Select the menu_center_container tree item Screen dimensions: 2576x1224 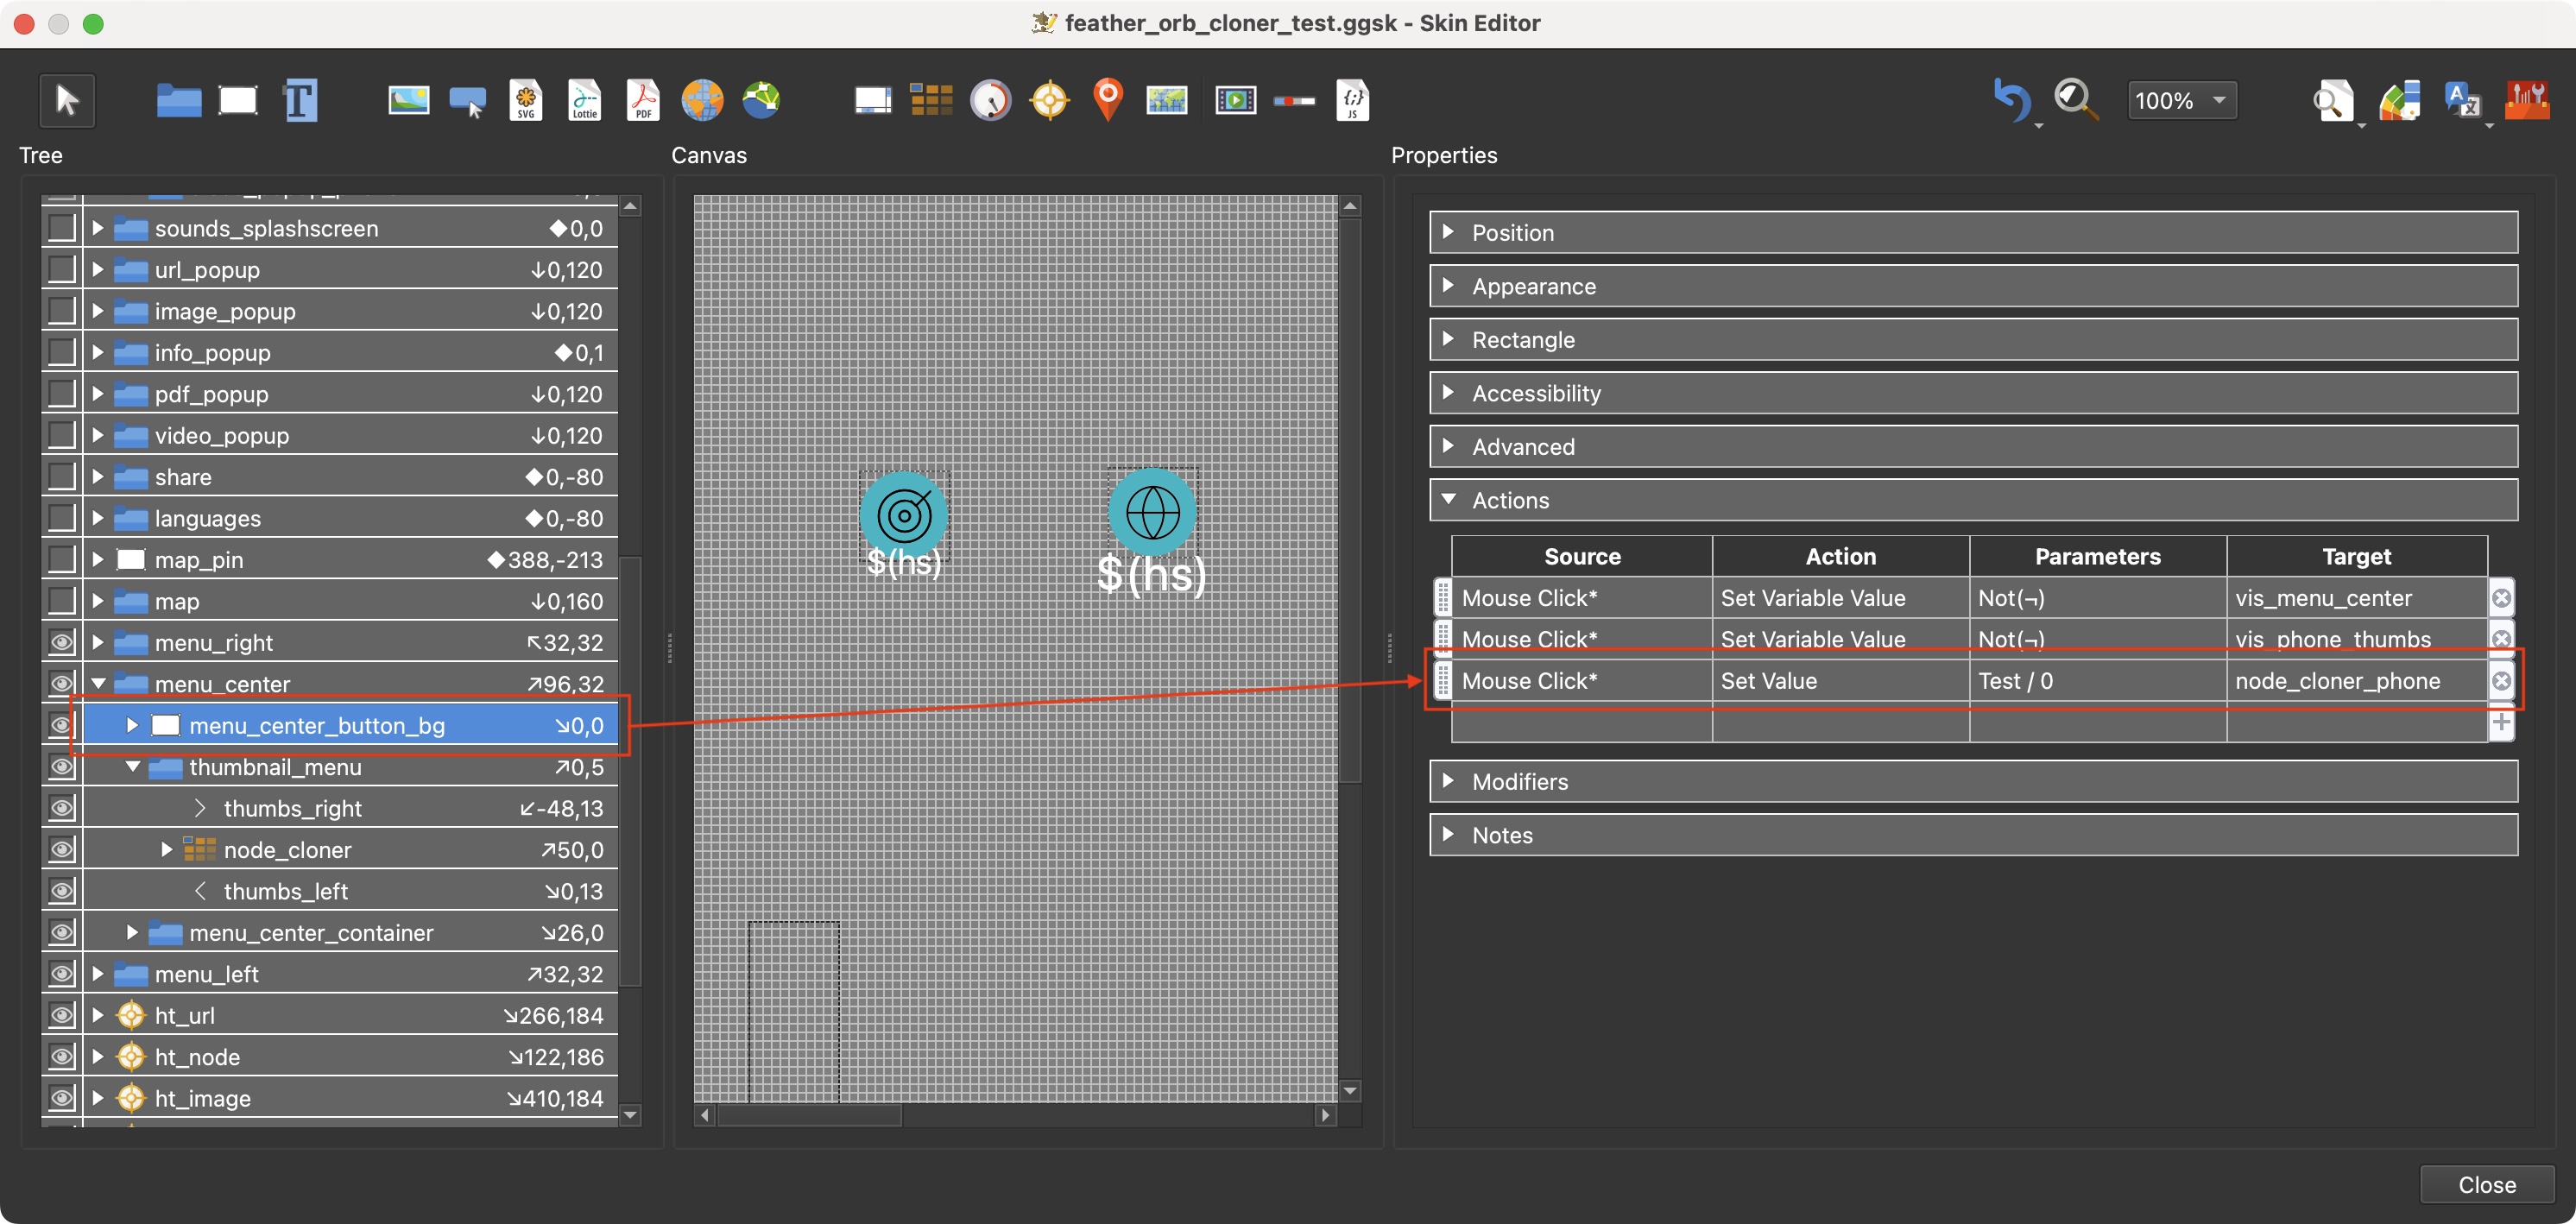[350, 932]
